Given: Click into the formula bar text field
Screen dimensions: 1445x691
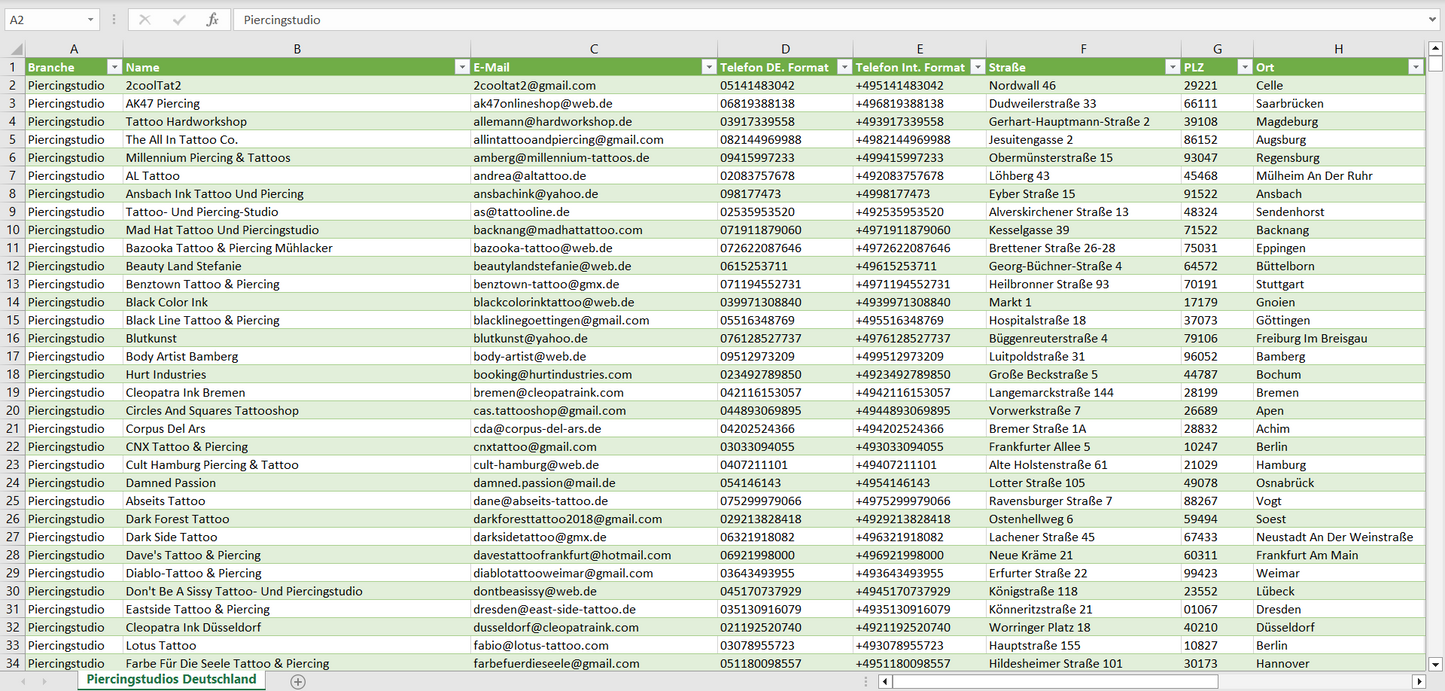Looking at the screenshot, I should point(800,20).
